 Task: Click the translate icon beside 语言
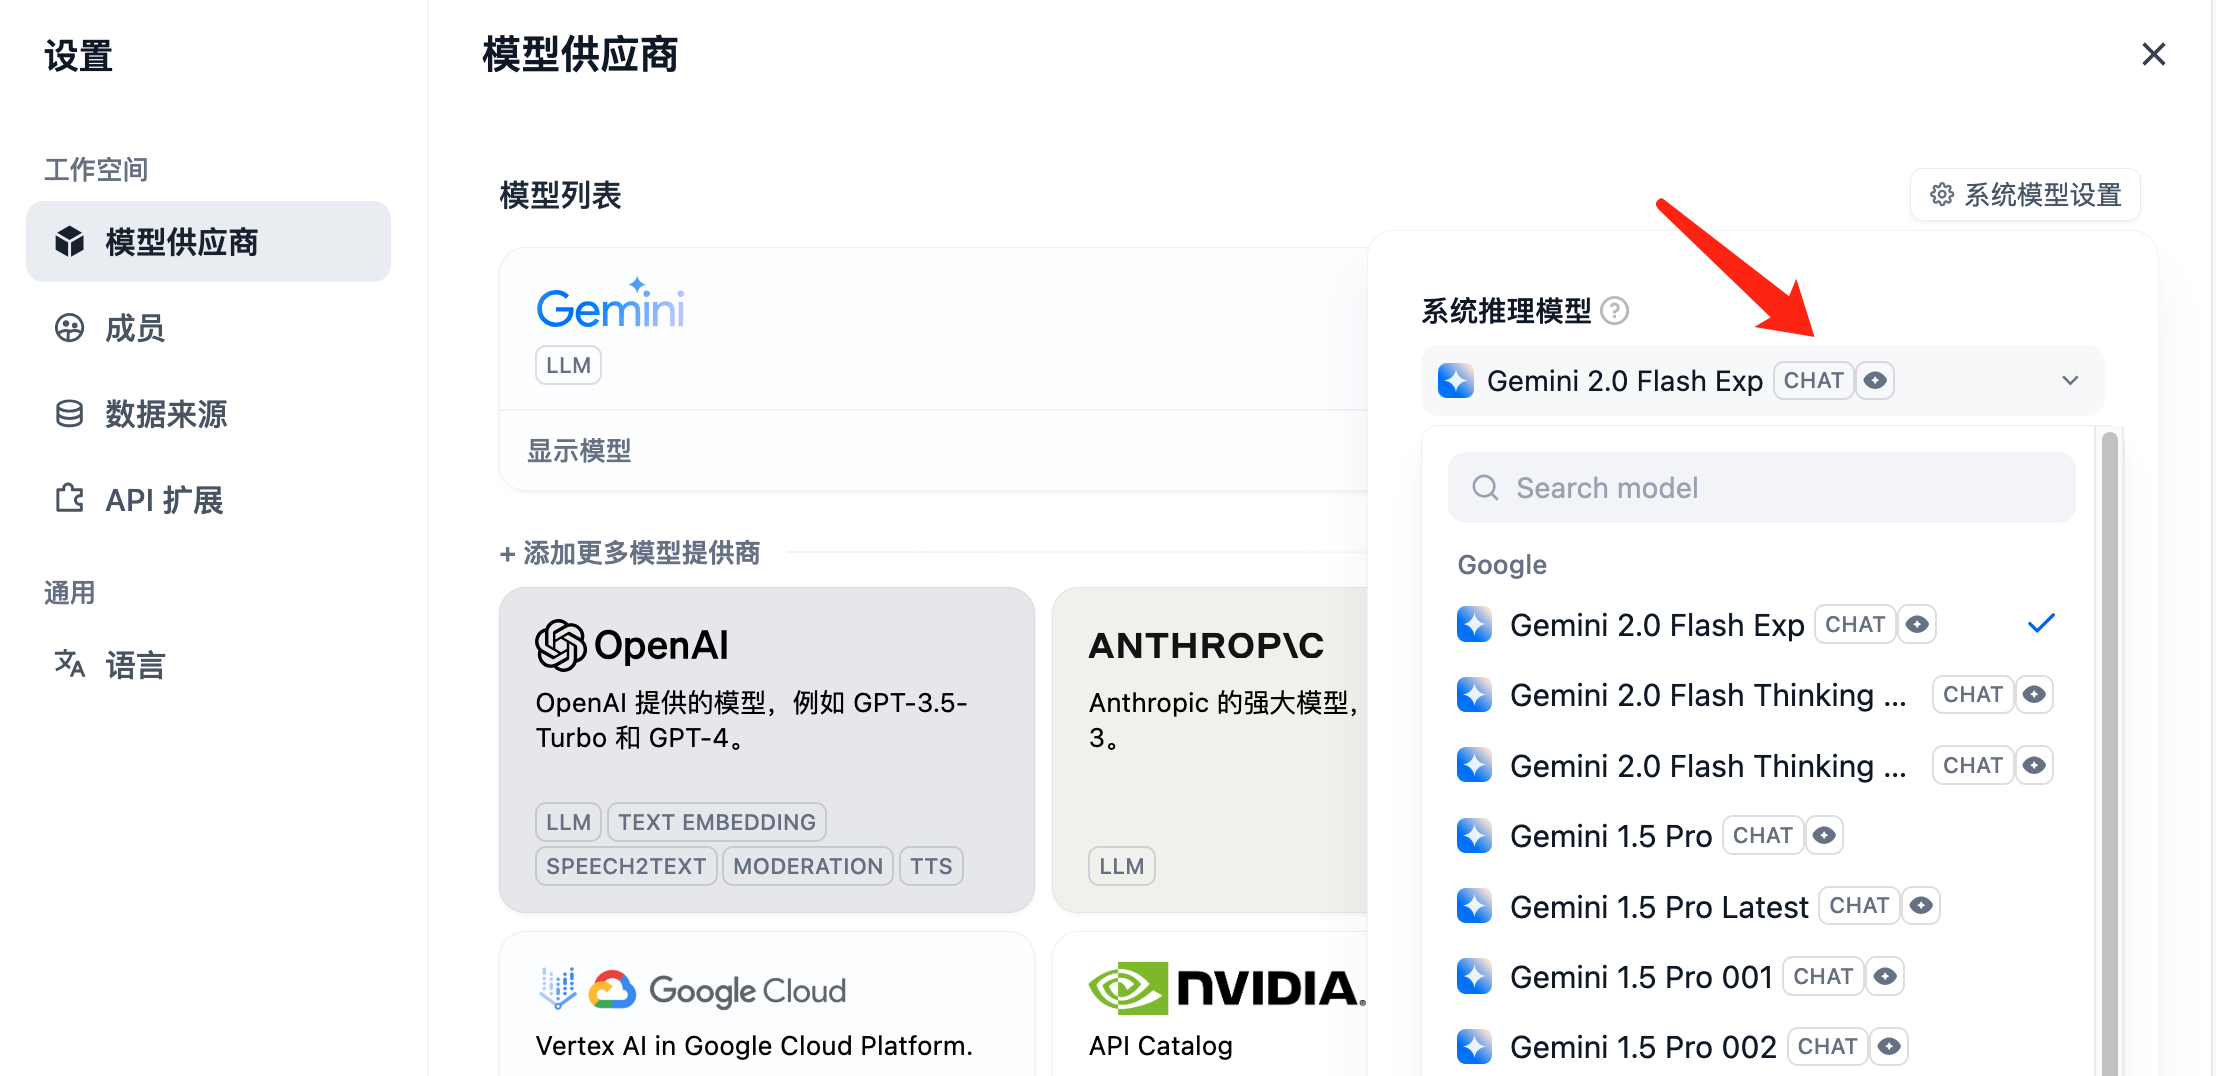coord(69,663)
